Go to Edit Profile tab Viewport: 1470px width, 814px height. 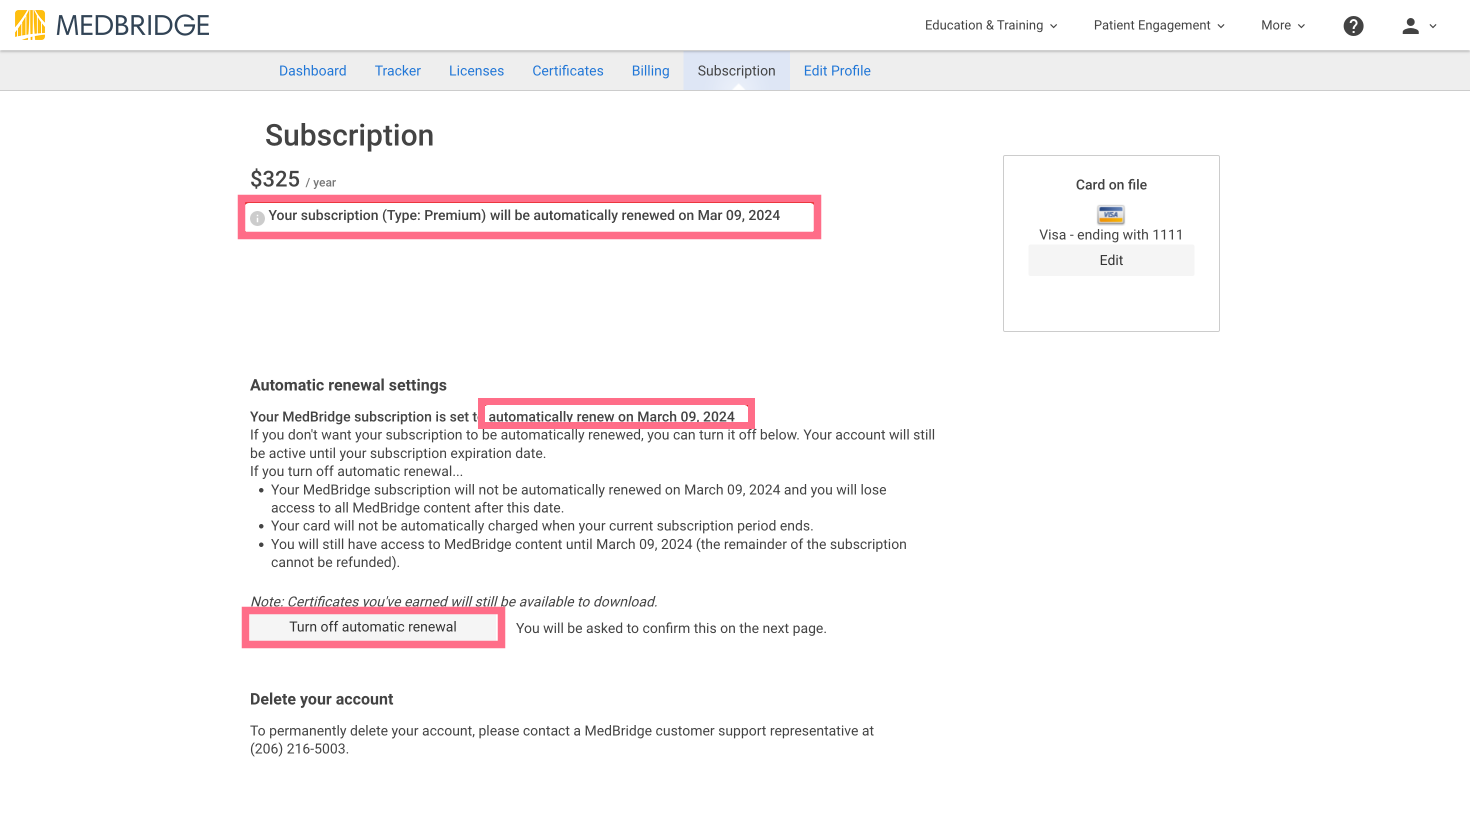pyautogui.click(x=837, y=71)
